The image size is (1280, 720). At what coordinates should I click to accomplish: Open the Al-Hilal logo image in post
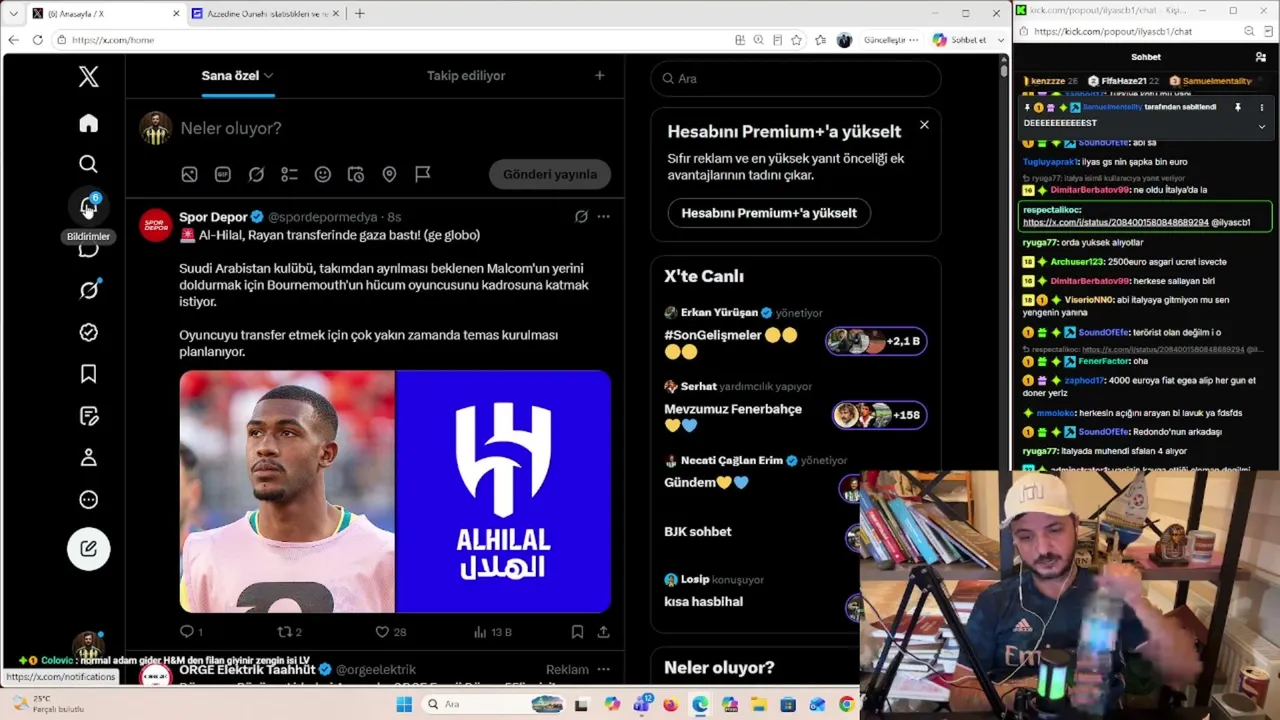[503, 491]
